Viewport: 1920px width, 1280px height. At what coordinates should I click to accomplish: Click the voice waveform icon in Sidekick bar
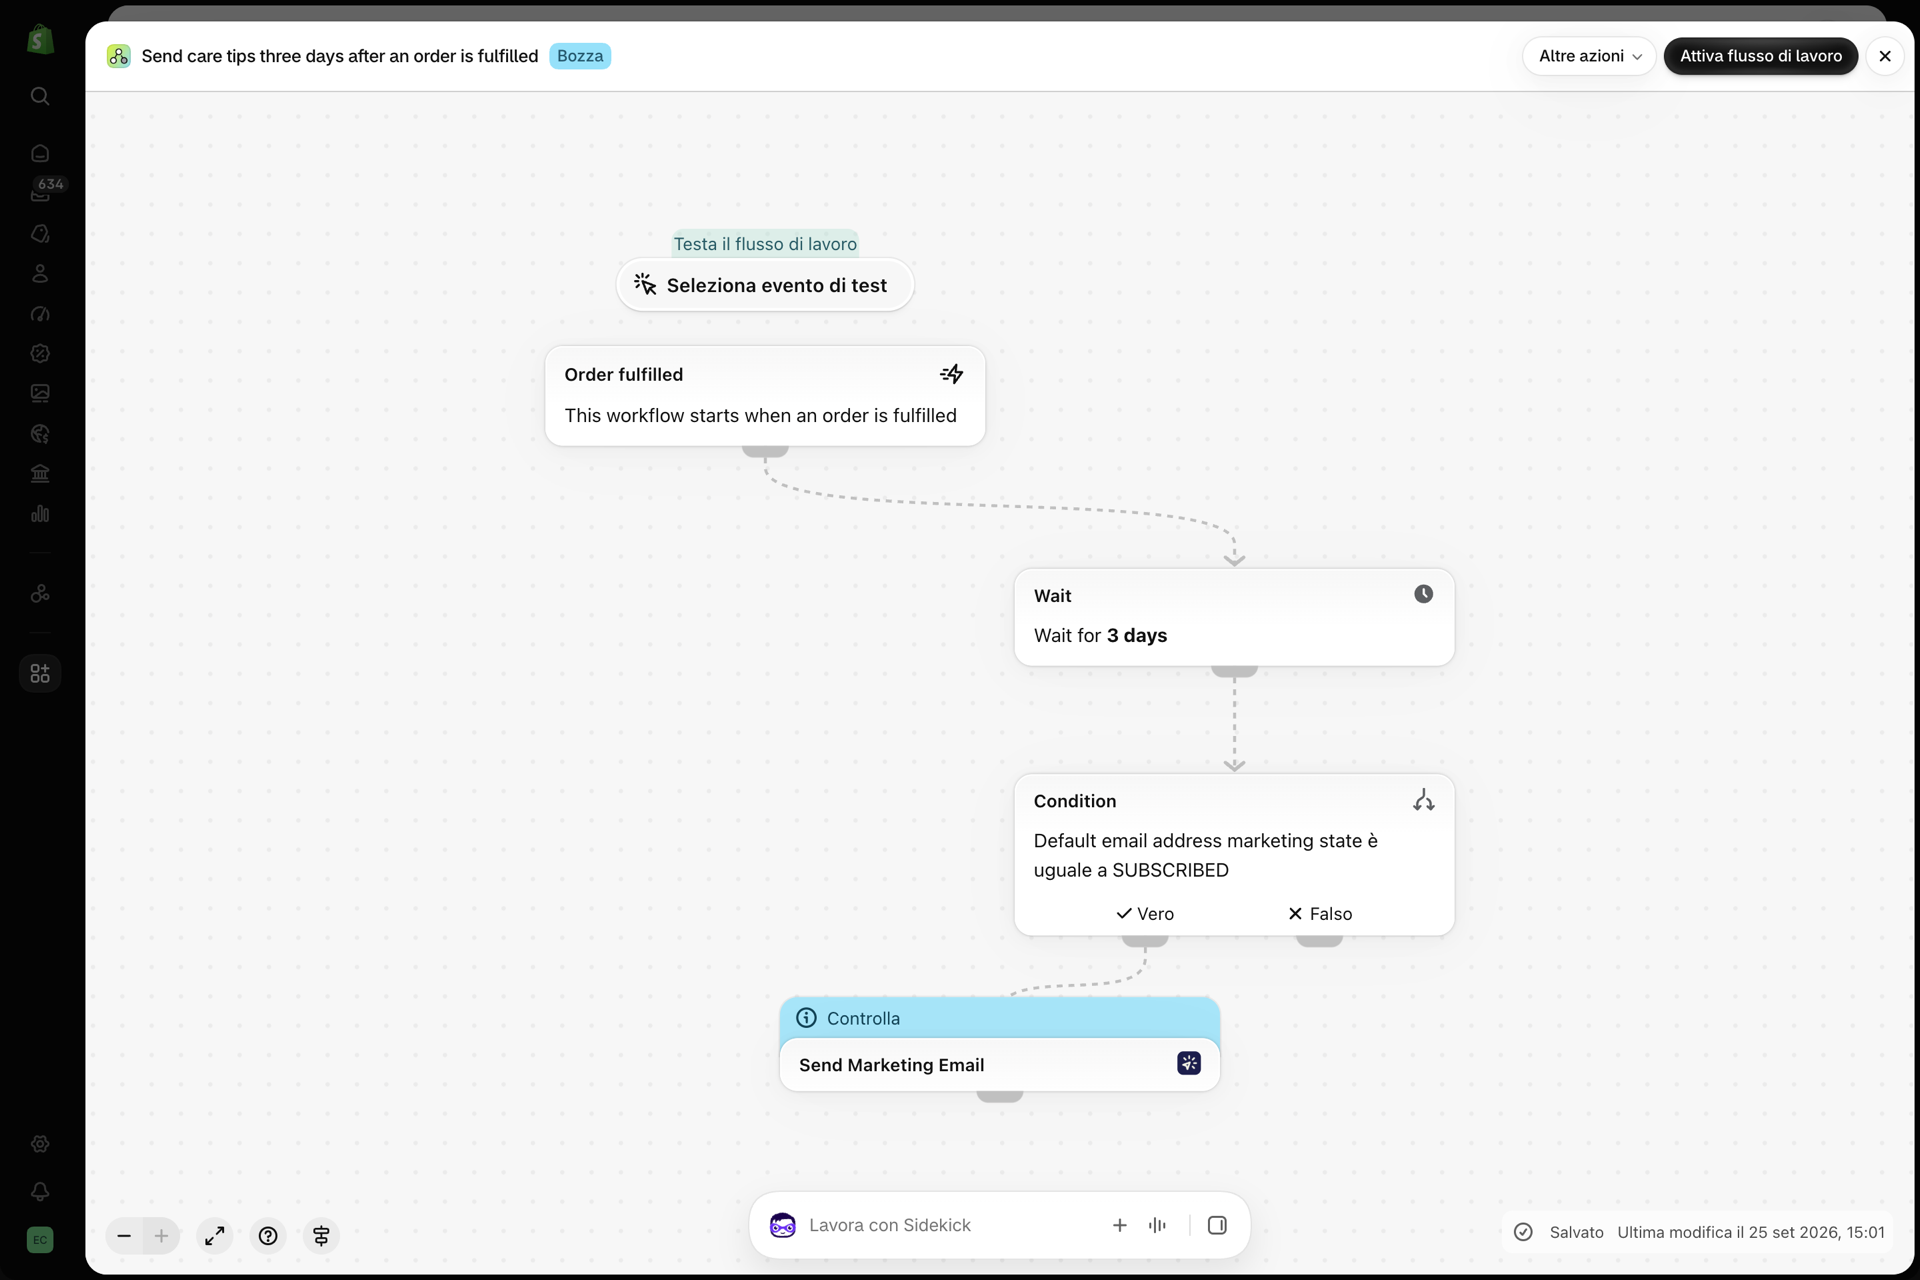tap(1158, 1225)
